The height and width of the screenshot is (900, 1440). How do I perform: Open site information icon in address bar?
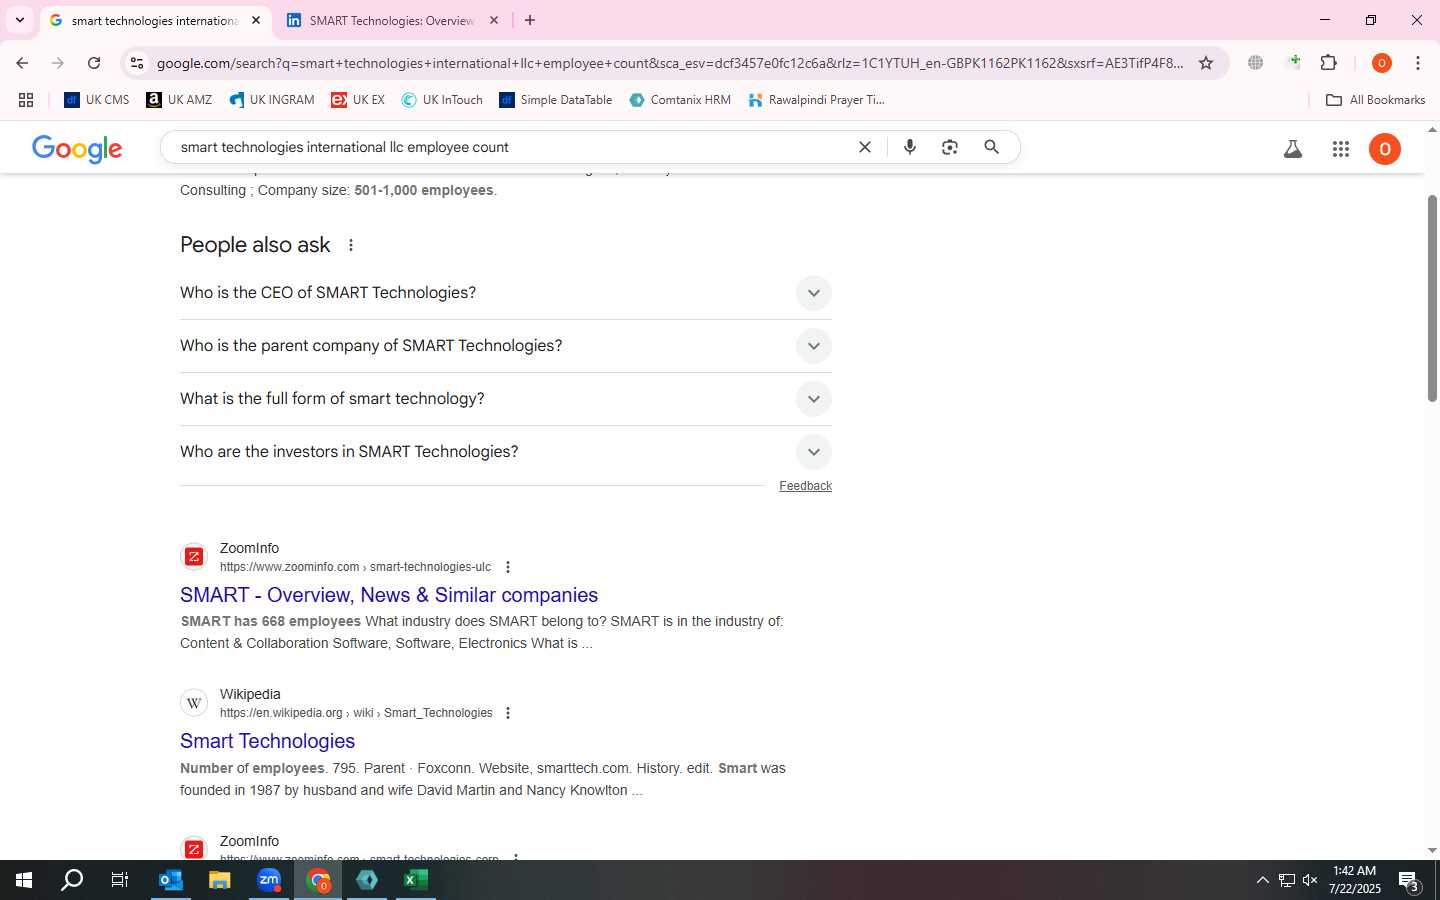click(137, 63)
